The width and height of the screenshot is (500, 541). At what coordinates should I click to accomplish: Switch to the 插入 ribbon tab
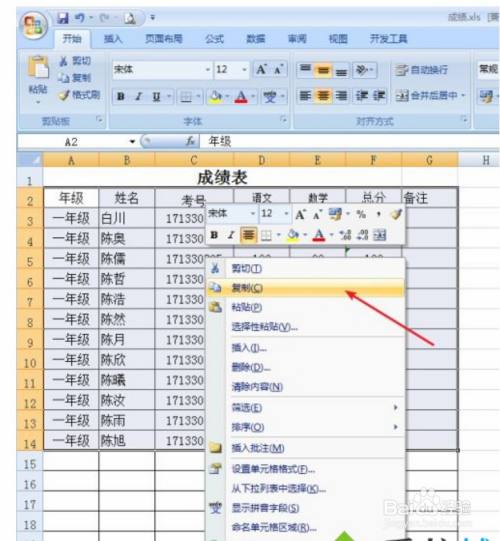tap(114, 39)
